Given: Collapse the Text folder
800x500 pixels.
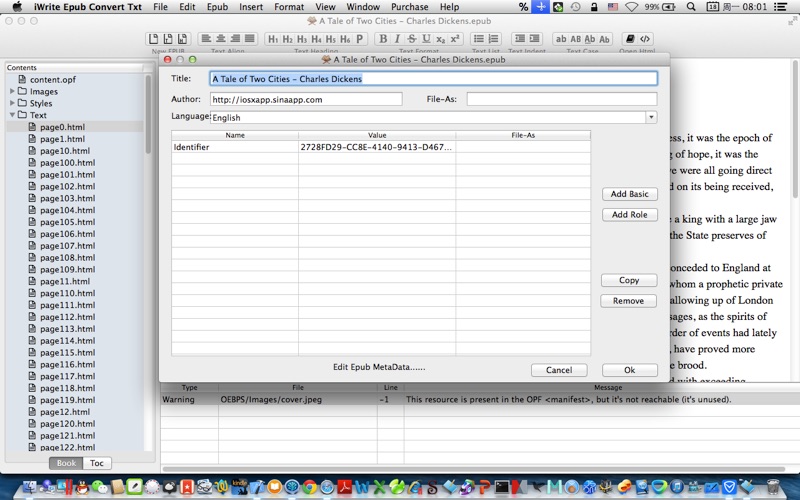Looking at the screenshot, I should pyautogui.click(x=12, y=115).
